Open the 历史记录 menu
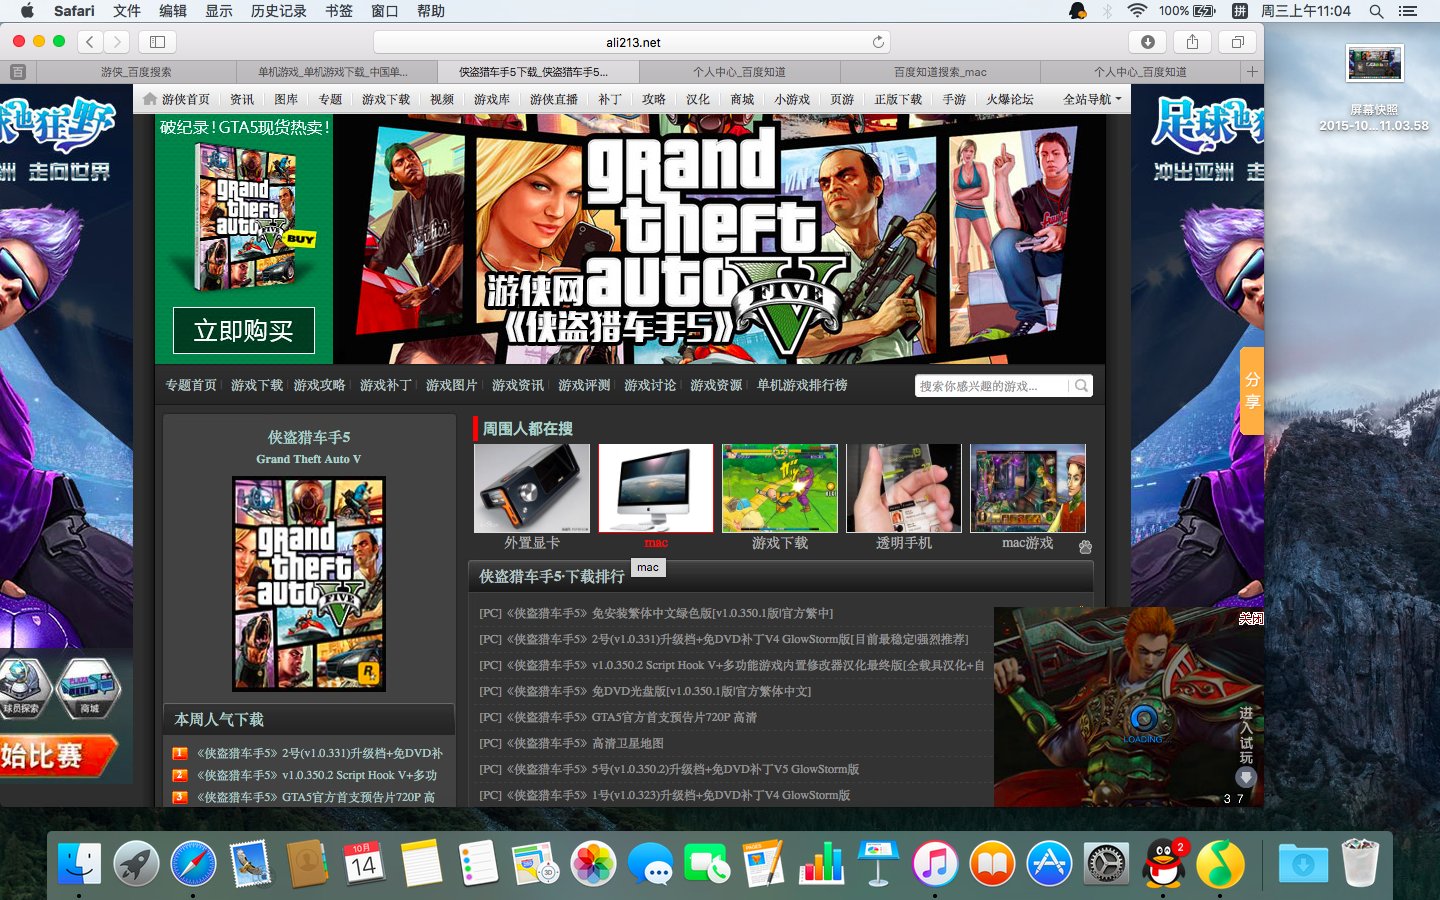 (278, 11)
